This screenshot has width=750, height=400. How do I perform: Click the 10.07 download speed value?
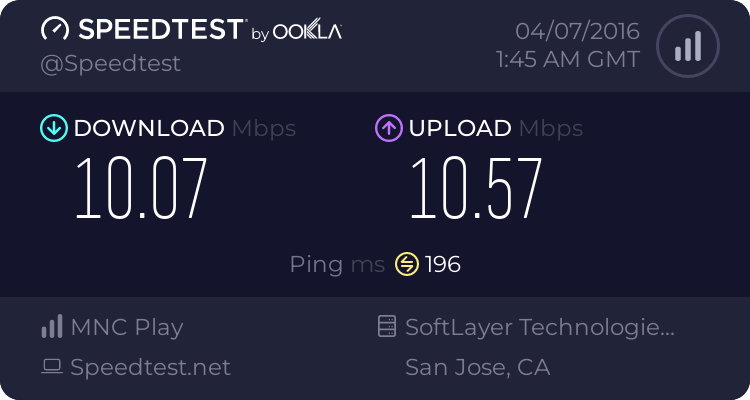[141, 188]
